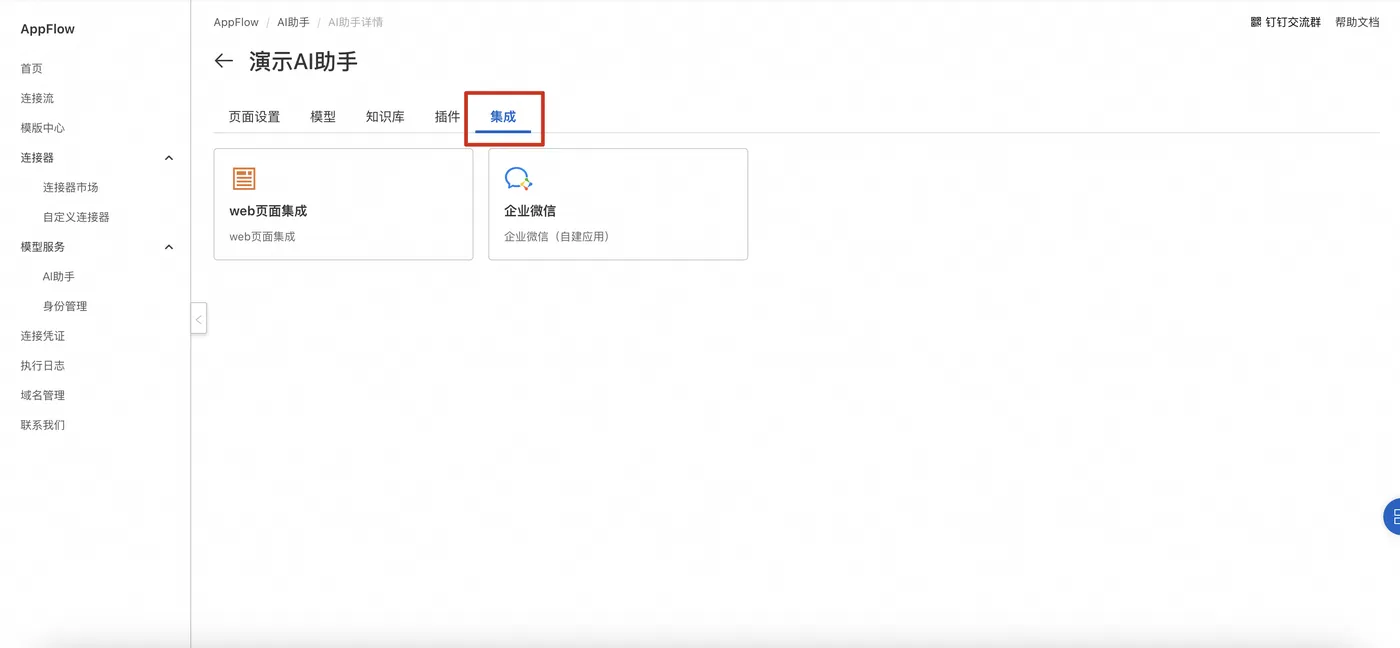Go back using the left arrow icon
The image size is (1400, 648).
(224, 61)
